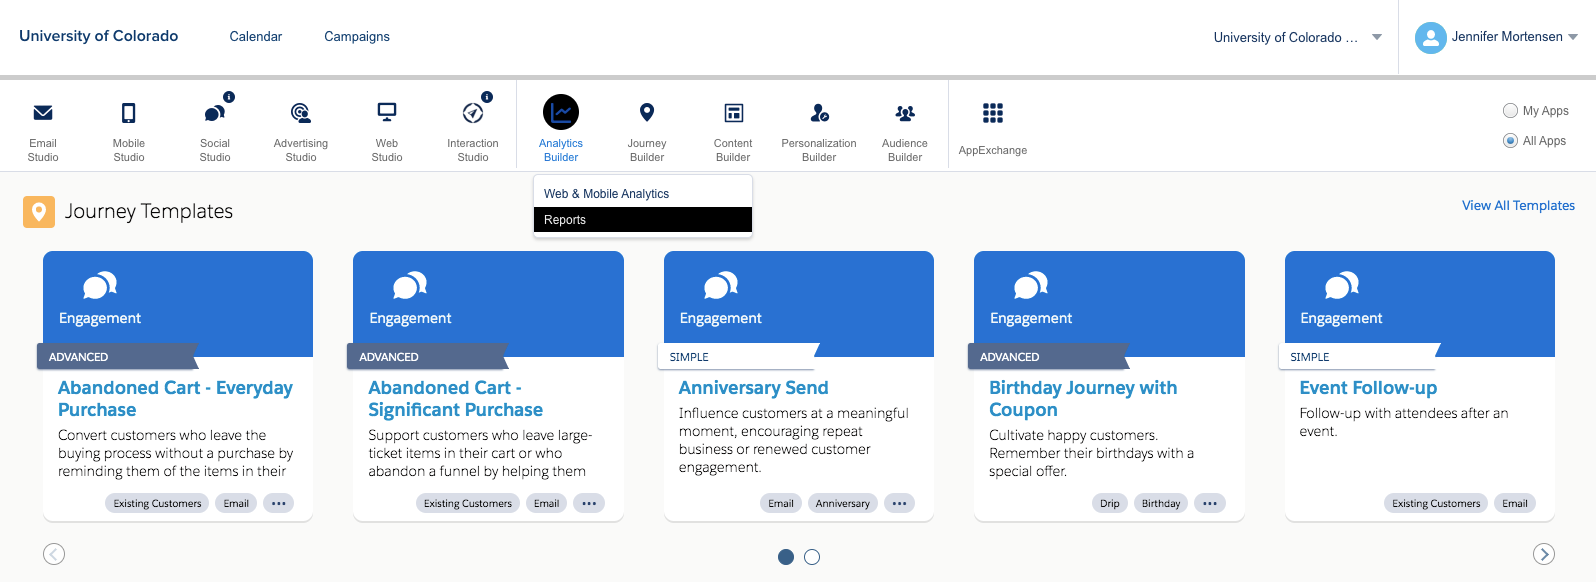Open Event Follow-up template

click(1368, 388)
